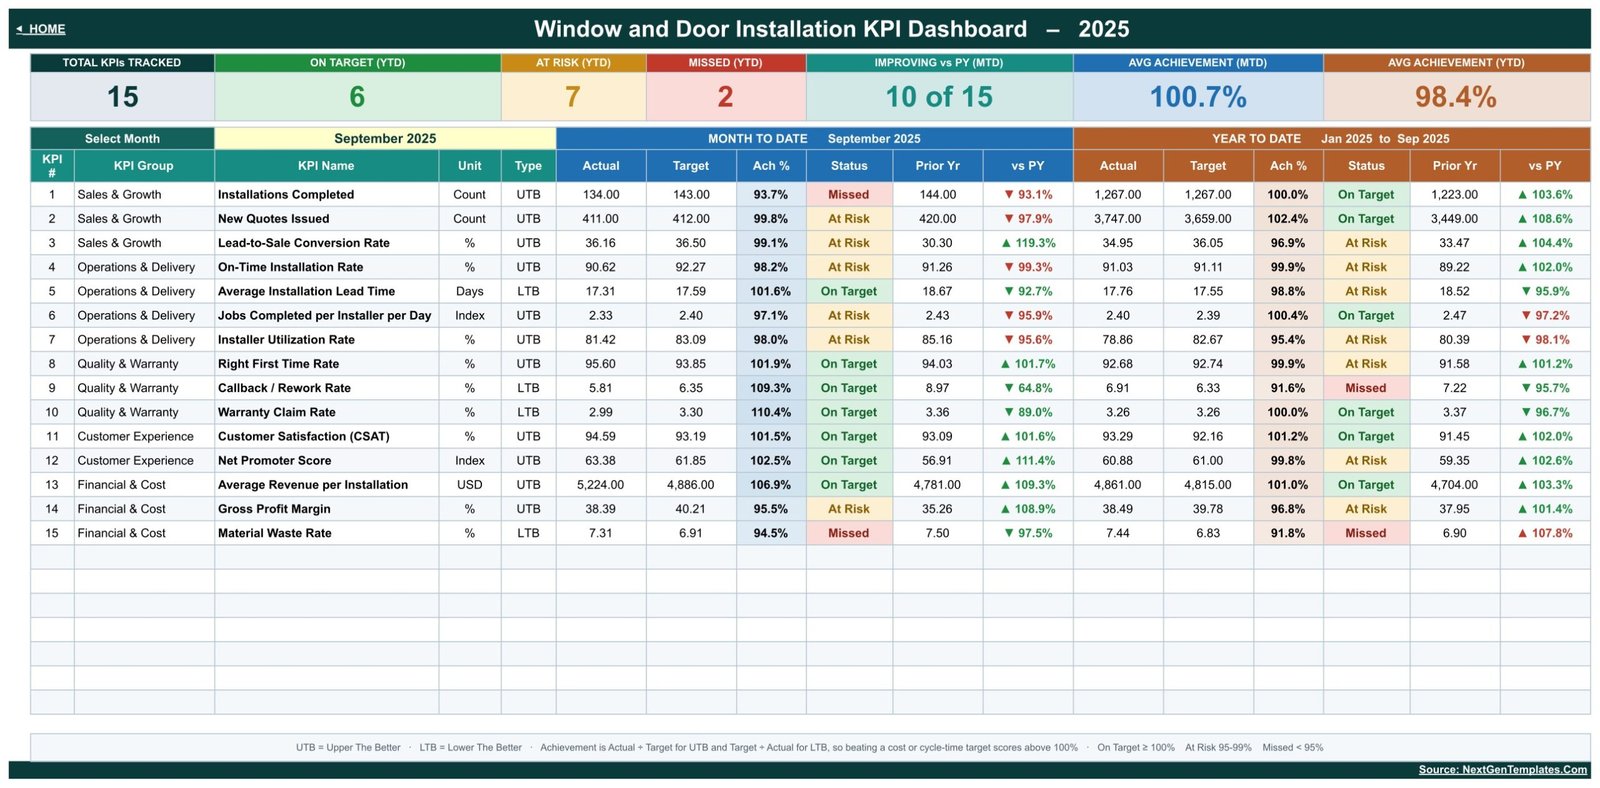Select 'Right First Time Rate' cell
The image size is (1600, 788).
coord(326,364)
